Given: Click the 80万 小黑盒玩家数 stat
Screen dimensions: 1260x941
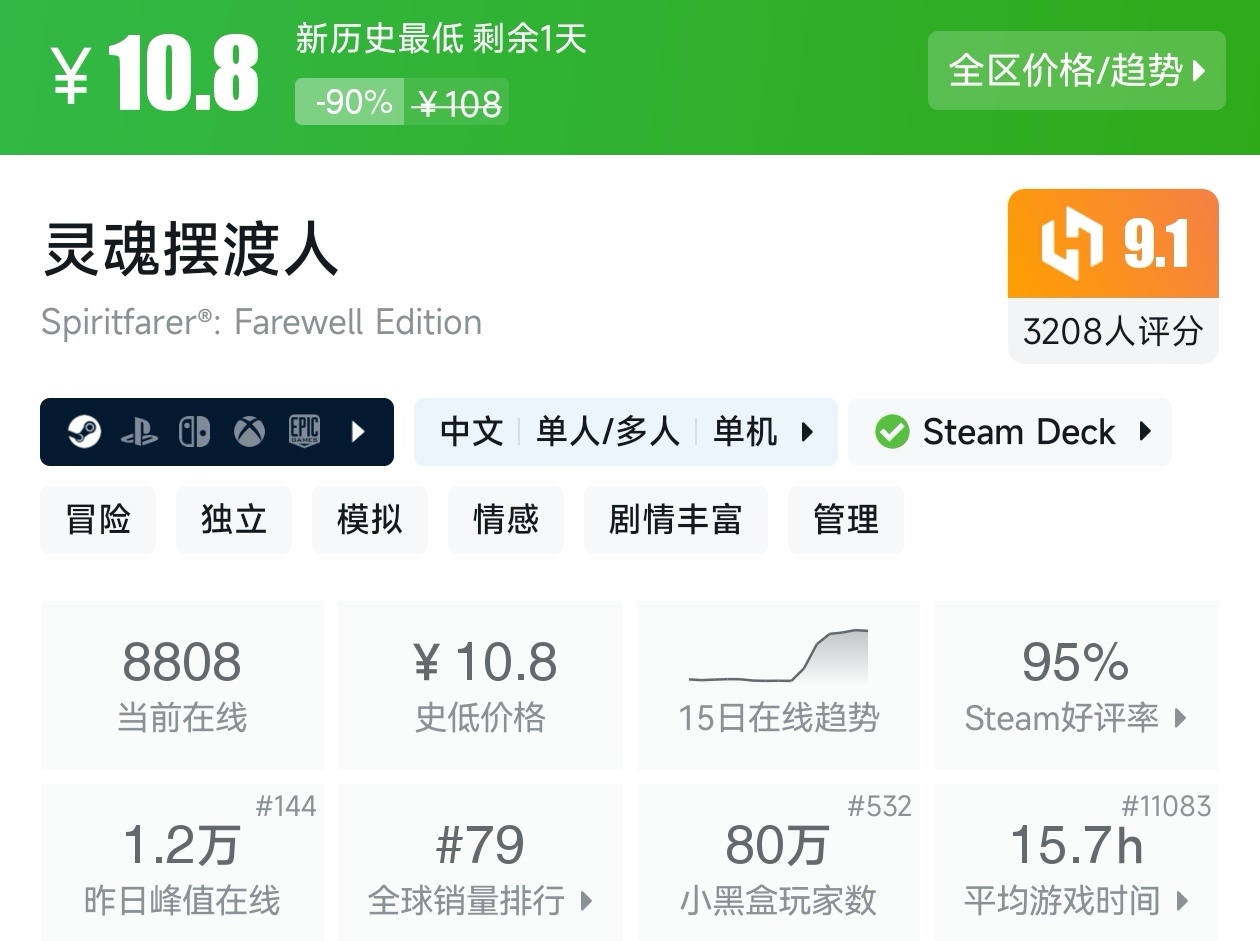Looking at the screenshot, I should (778, 862).
